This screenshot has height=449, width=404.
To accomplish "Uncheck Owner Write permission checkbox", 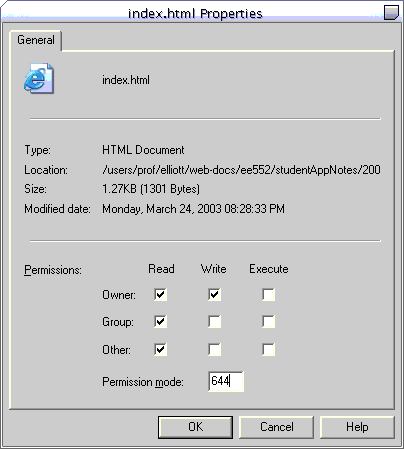I will click(x=214, y=294).
